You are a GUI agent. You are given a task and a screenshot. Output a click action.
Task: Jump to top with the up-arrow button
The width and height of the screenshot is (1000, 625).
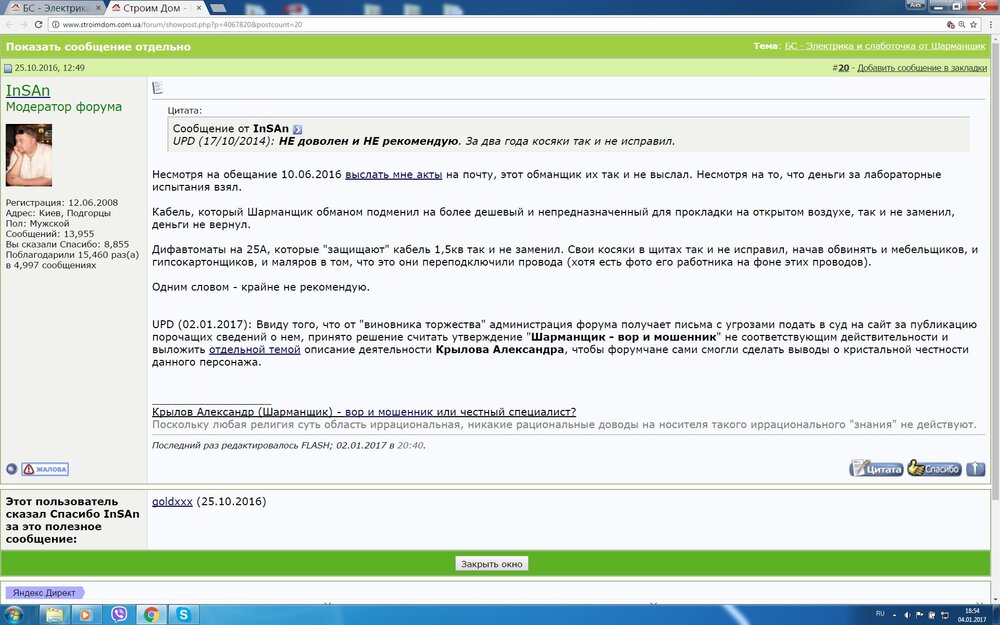coord(975,469)
